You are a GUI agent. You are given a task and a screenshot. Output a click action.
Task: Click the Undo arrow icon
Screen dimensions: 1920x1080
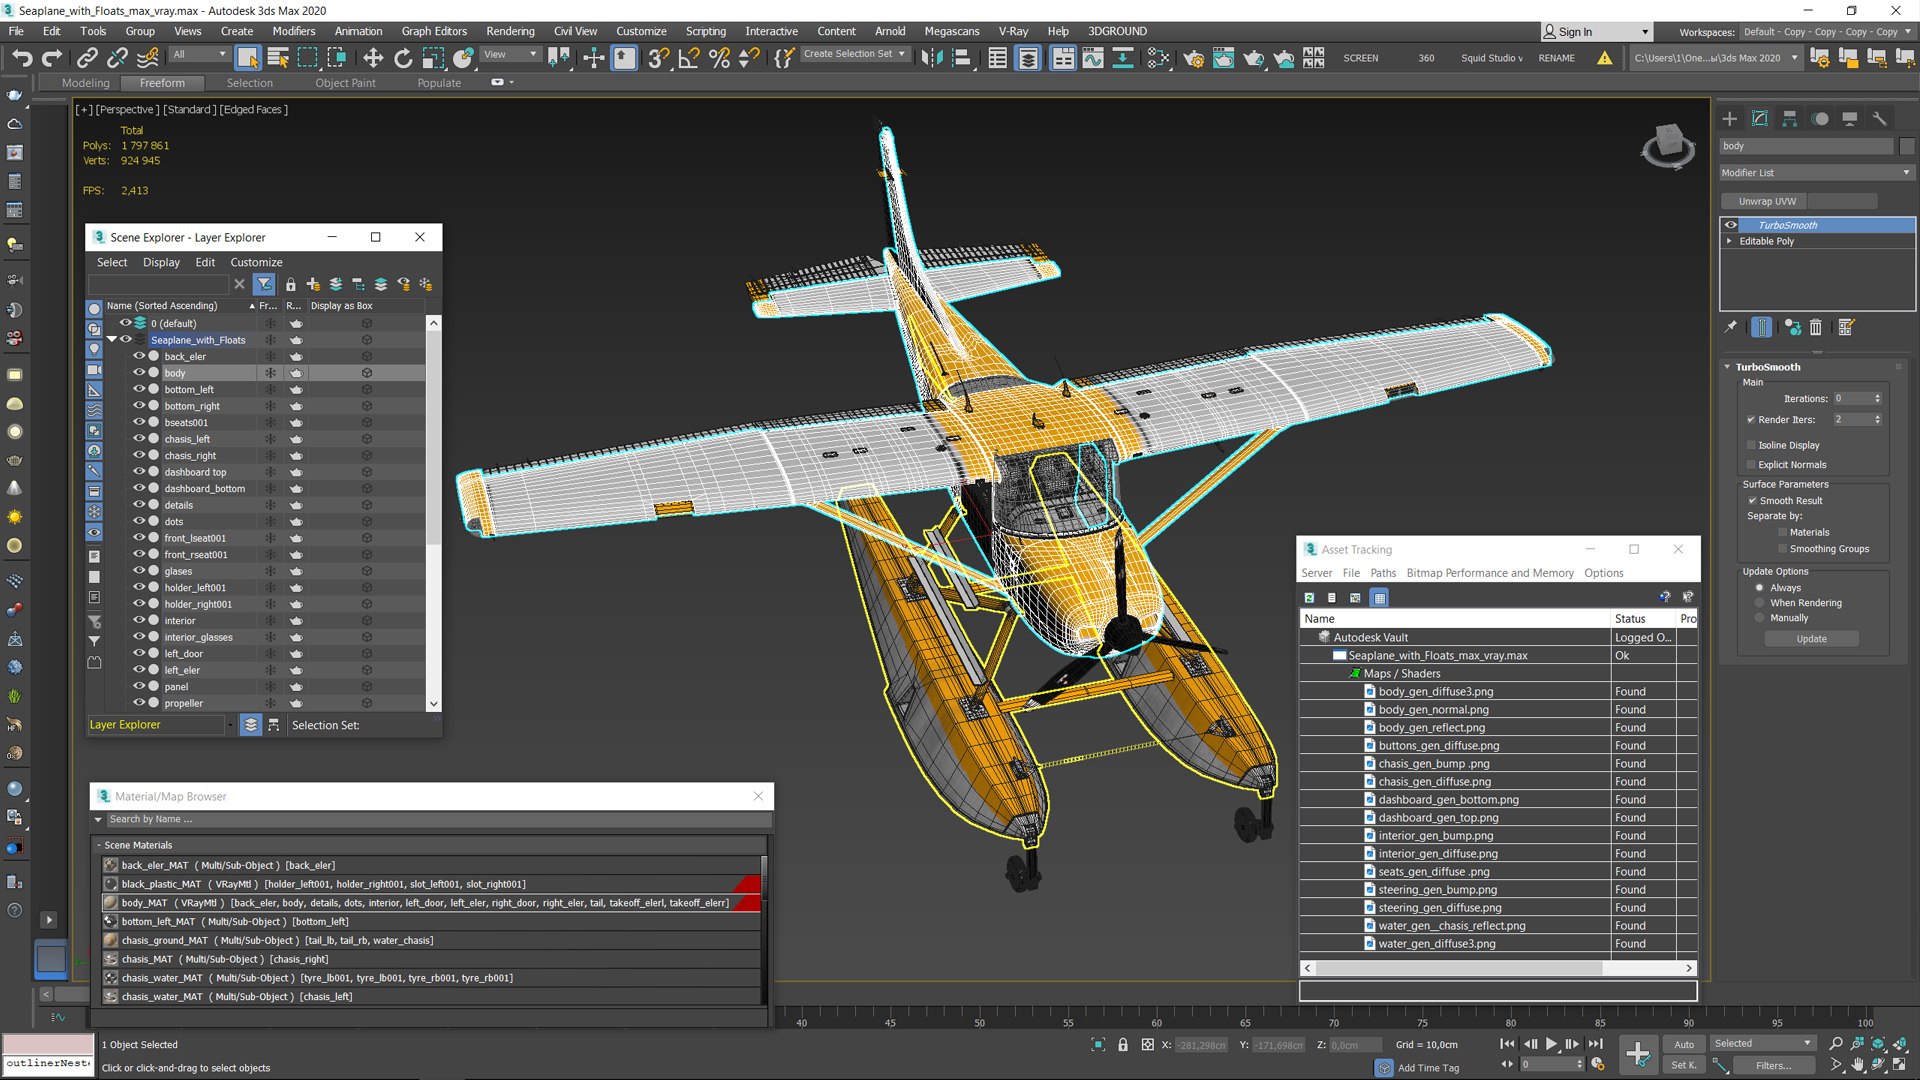tap(22, 58)
